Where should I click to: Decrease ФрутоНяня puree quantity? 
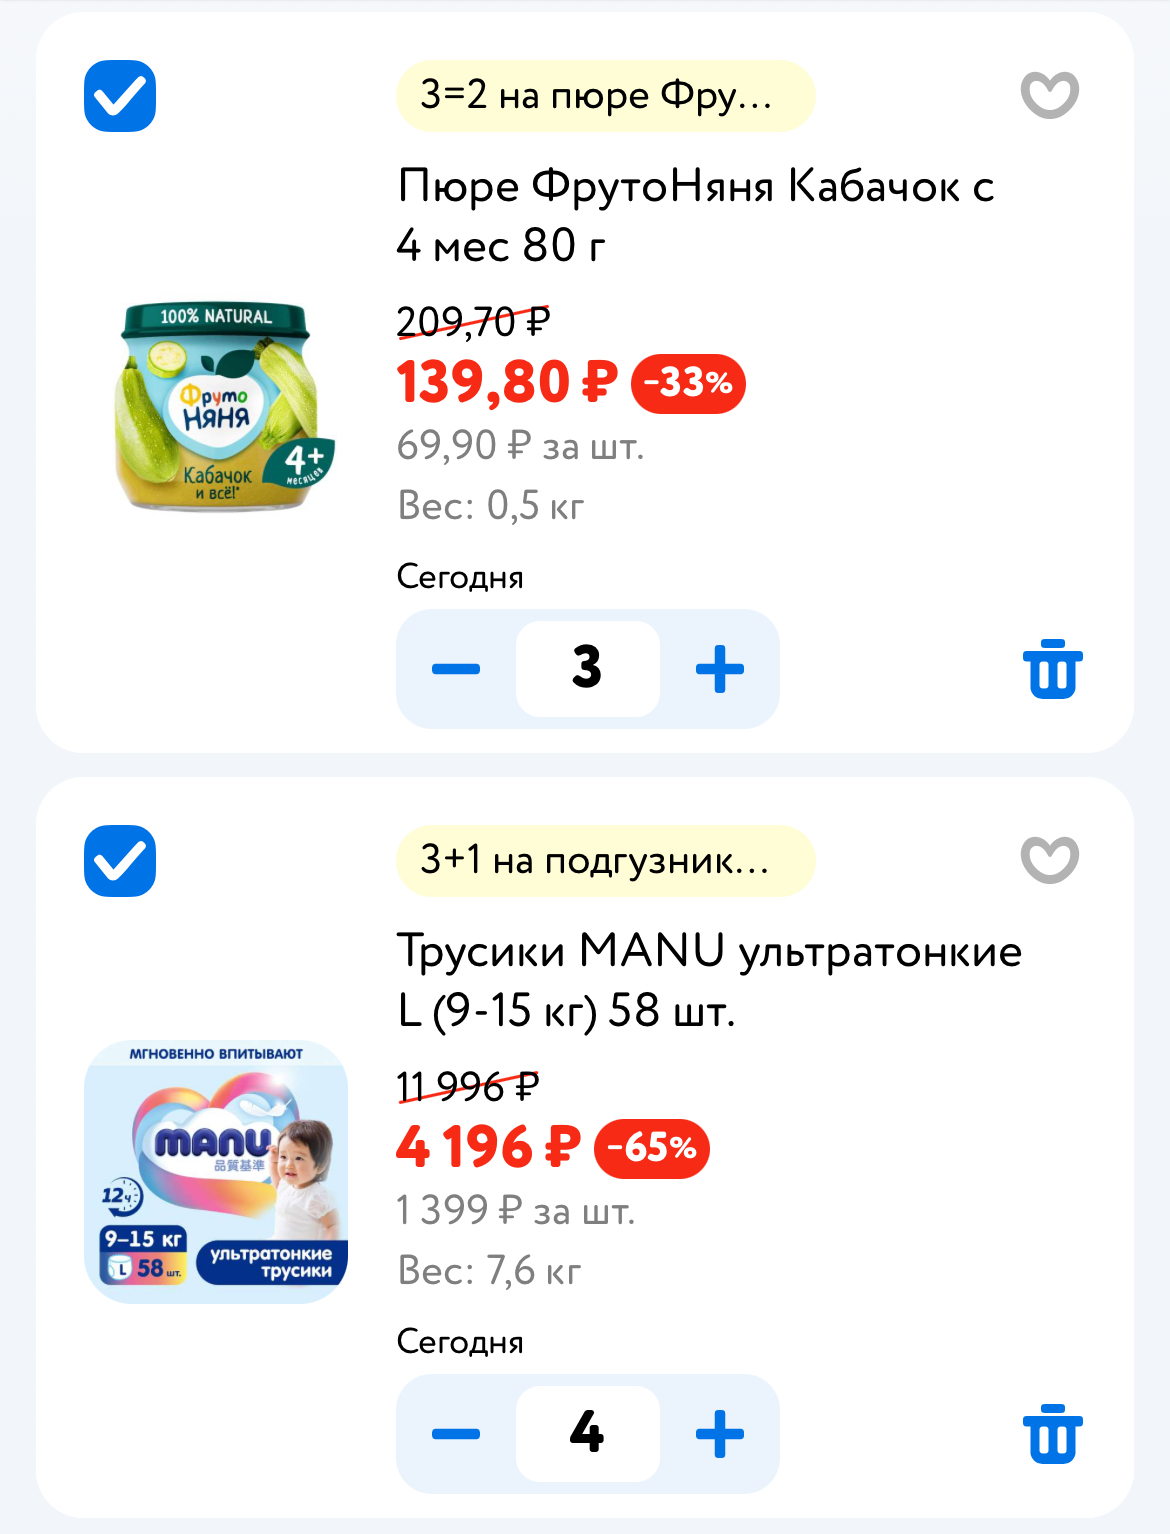point(456,669)
